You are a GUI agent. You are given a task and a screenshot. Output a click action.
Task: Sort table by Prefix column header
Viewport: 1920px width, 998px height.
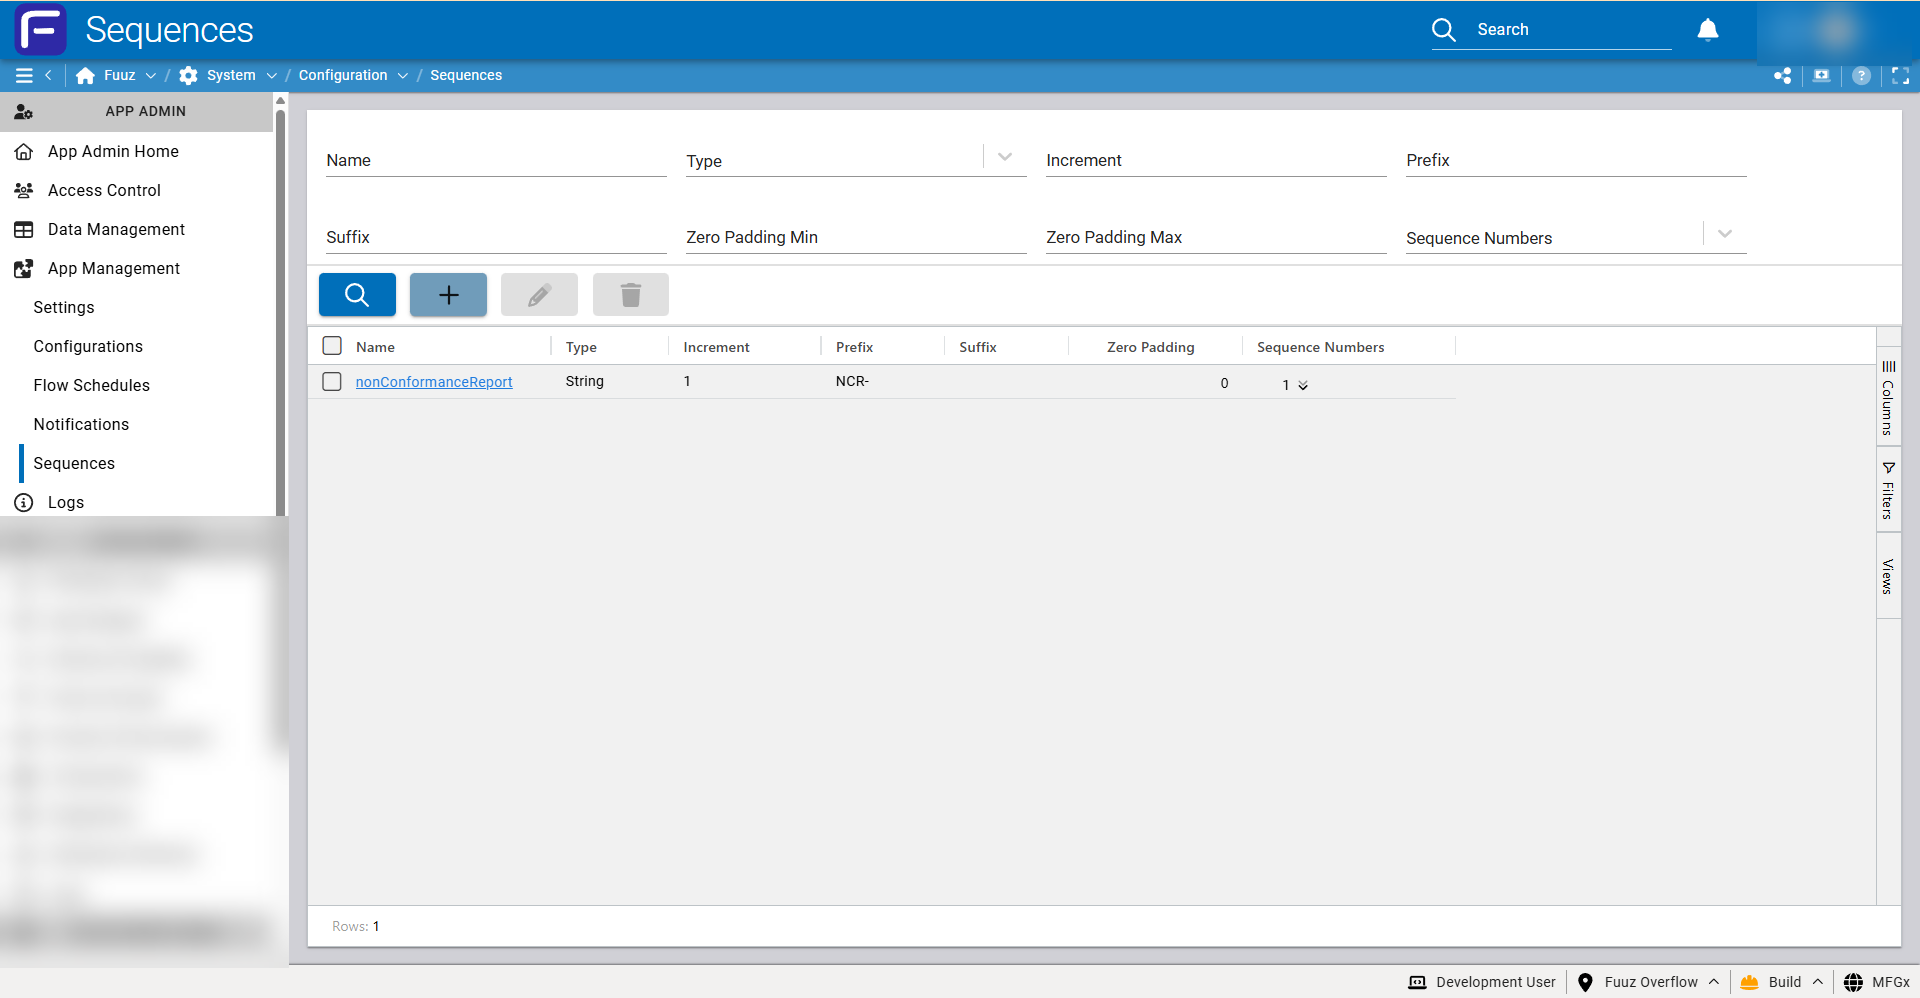(x=854, y=347)
